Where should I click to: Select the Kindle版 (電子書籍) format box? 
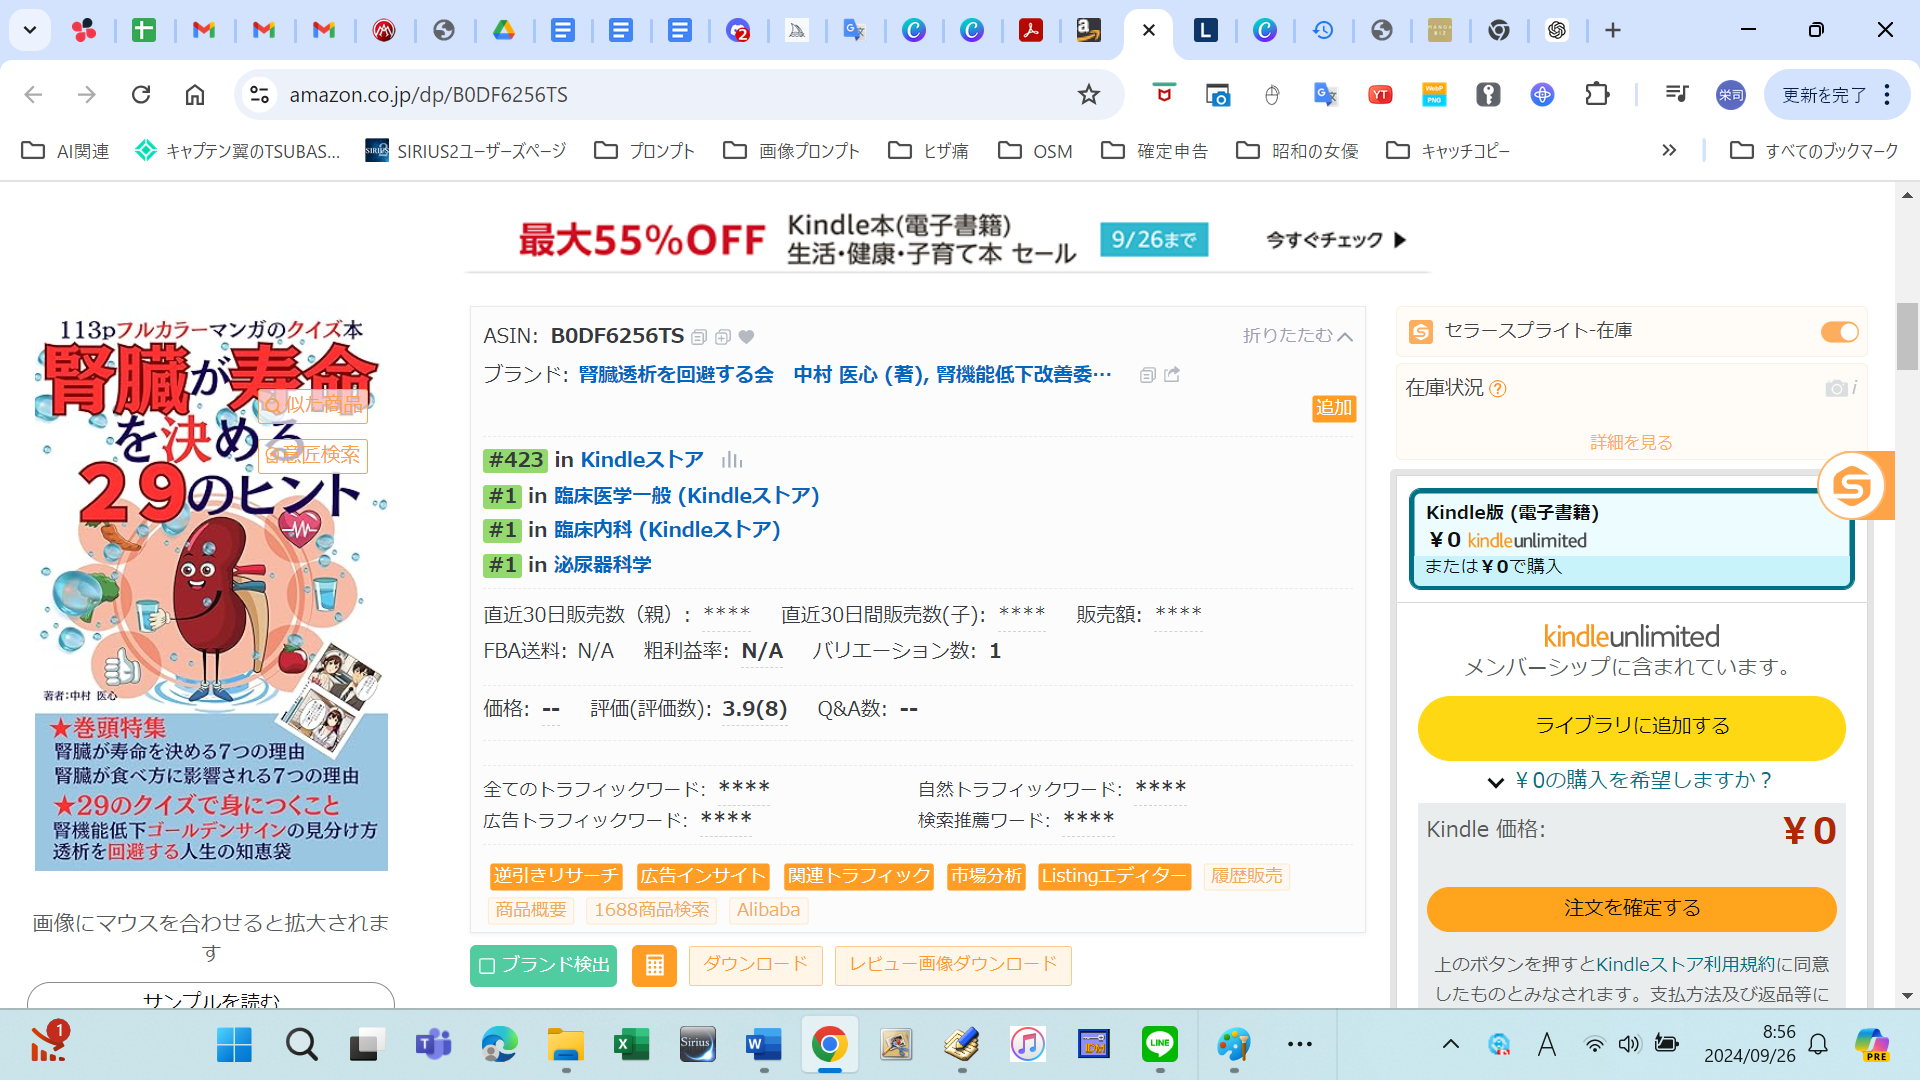[x=1631, y=539]
